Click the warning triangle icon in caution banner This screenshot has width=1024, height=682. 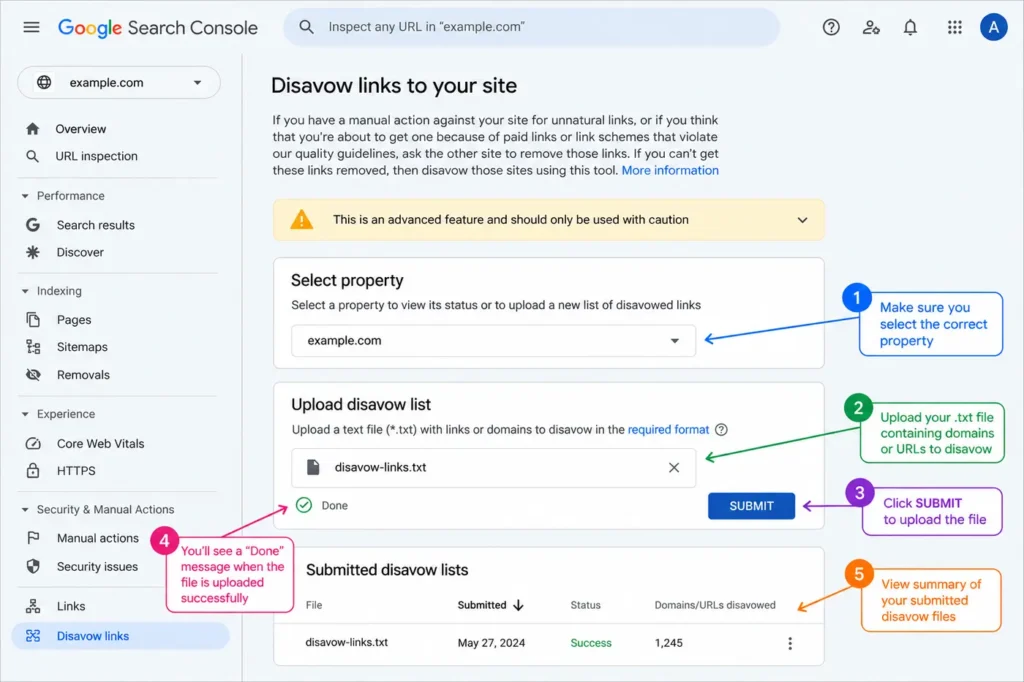(x=301, y=219)
